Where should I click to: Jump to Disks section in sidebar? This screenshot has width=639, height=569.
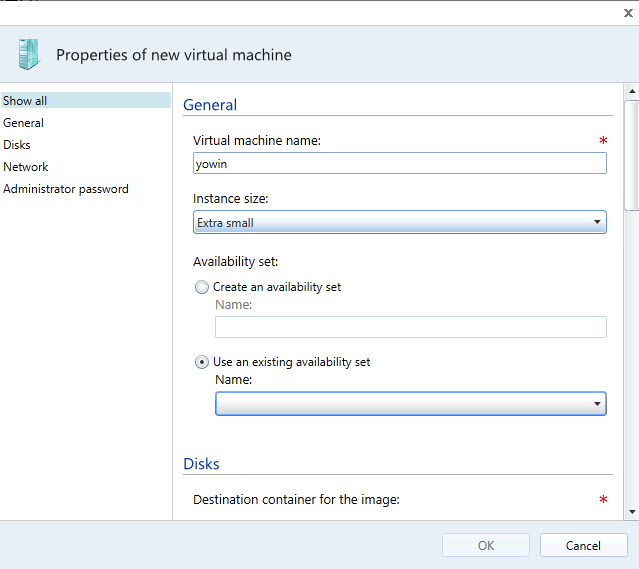[x=17, y=145]
